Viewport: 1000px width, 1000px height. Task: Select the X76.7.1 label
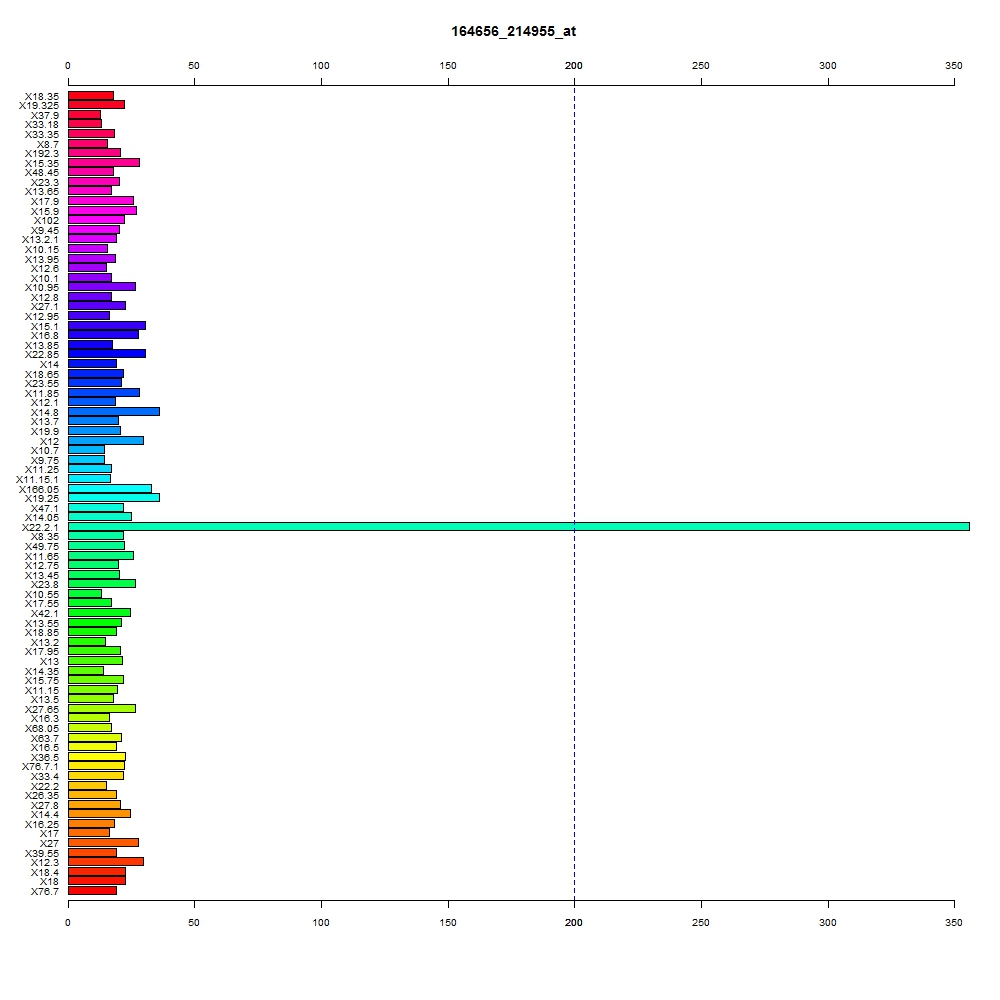[x=40, y=767]
